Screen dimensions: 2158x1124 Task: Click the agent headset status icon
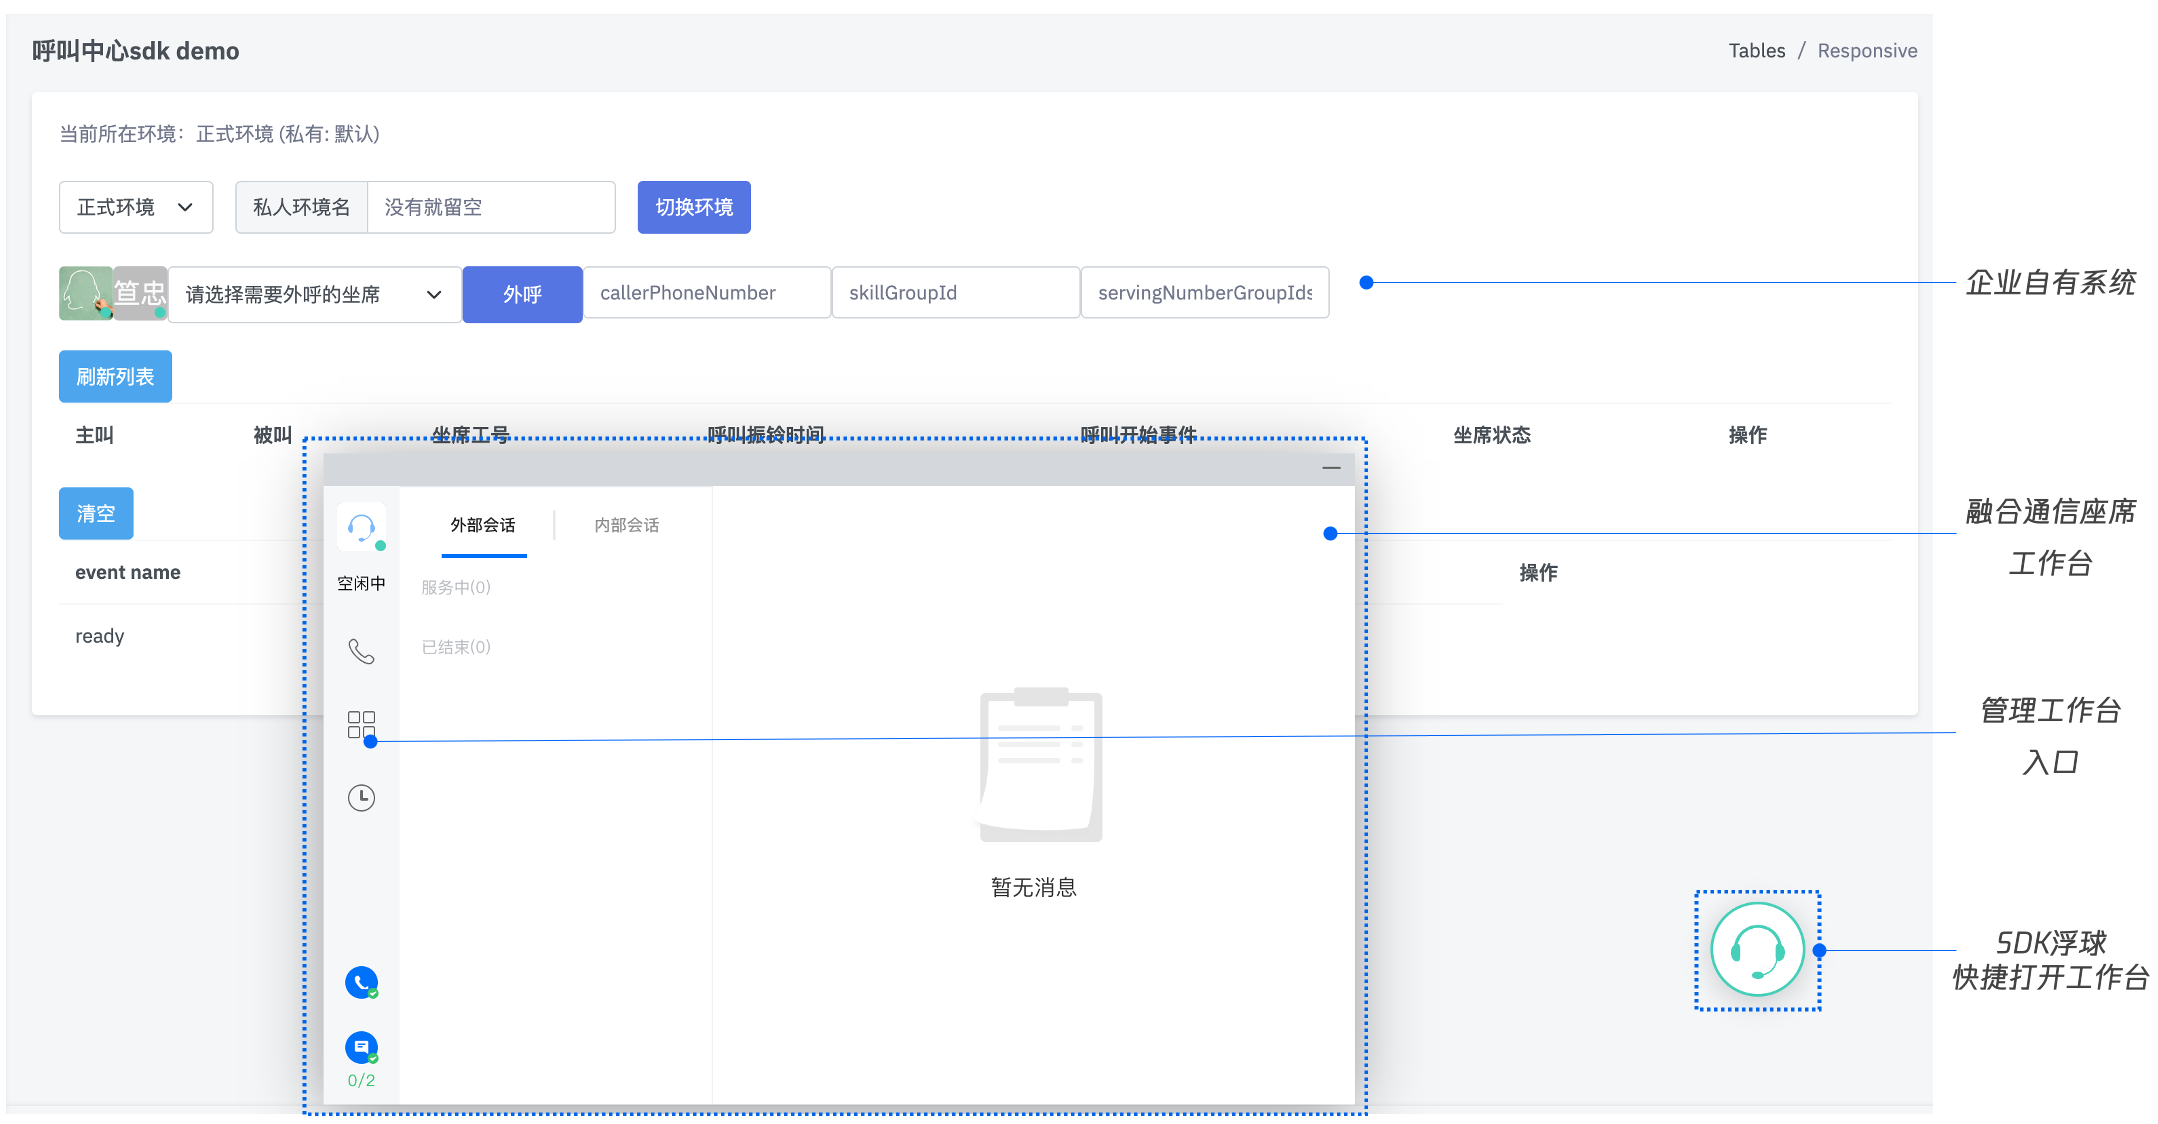pos(361,527)
